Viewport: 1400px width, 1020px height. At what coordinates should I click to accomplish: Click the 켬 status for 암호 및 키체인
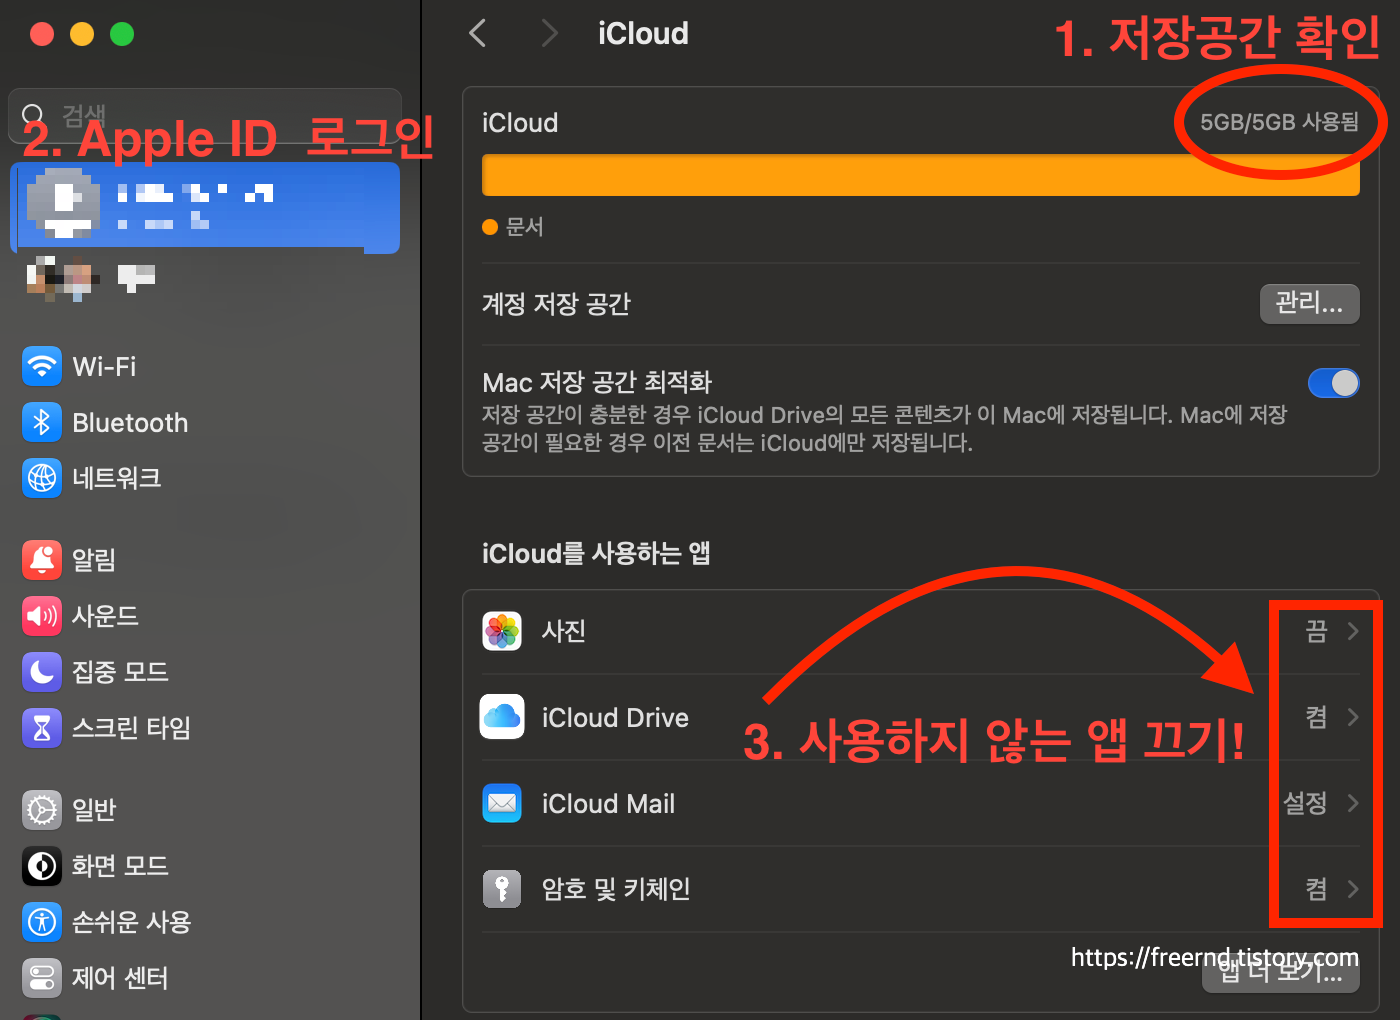click(1316, 888)
